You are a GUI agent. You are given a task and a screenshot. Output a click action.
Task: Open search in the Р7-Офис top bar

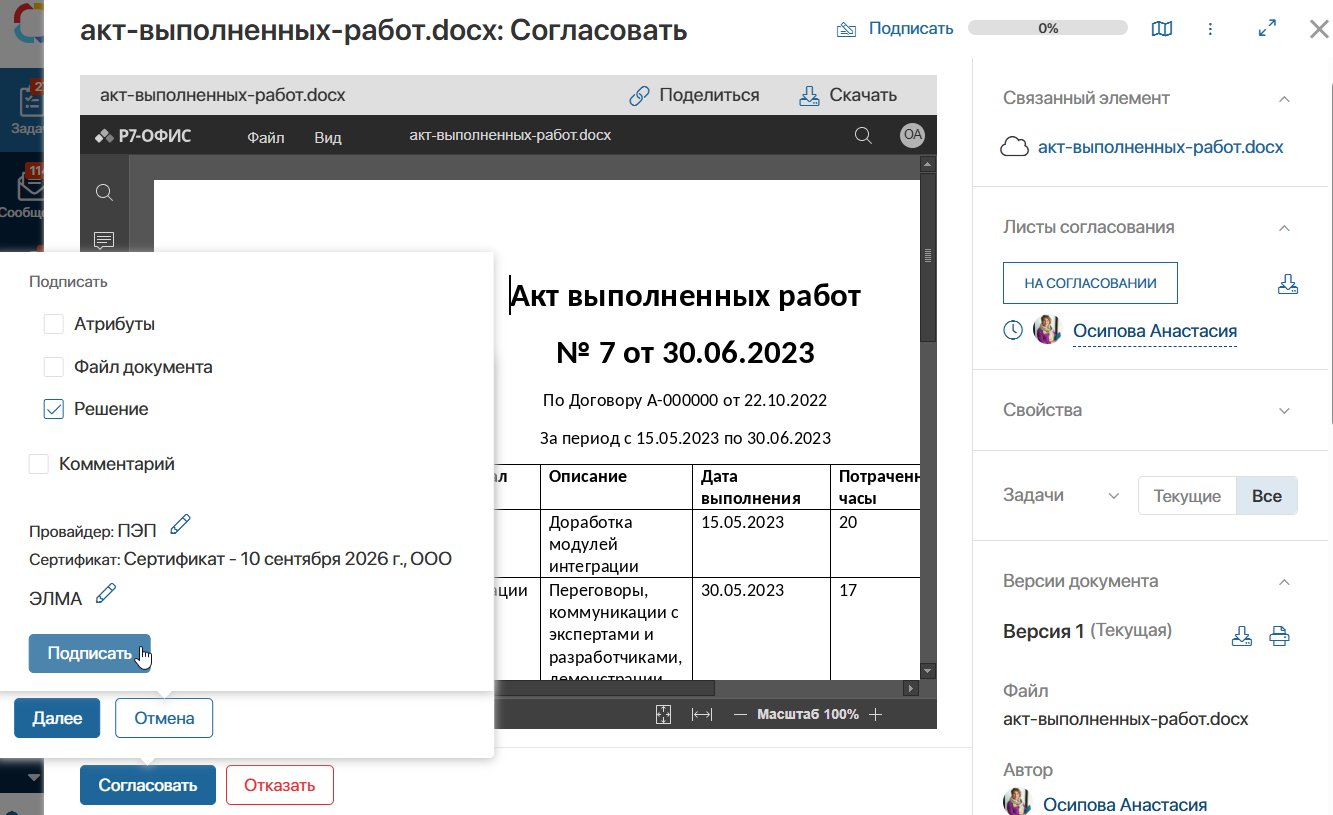[x=864, y=135]
